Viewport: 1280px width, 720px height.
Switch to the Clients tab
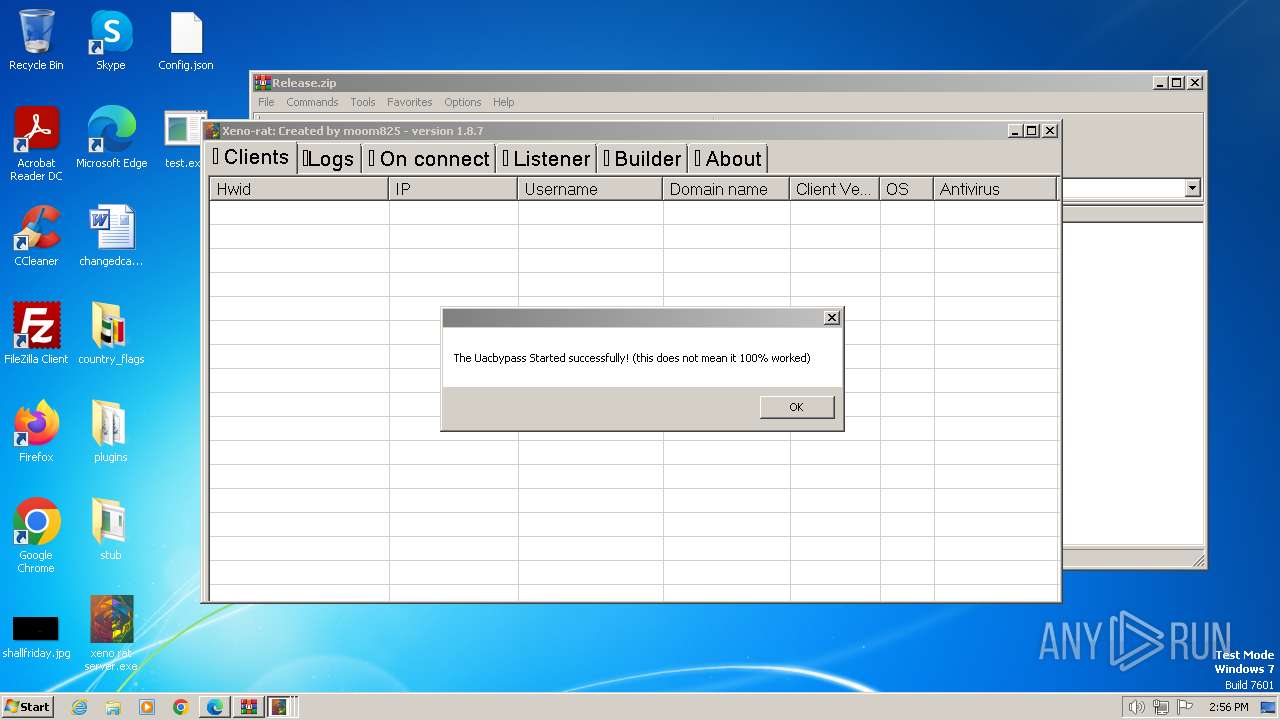click(x=251, y=157)
